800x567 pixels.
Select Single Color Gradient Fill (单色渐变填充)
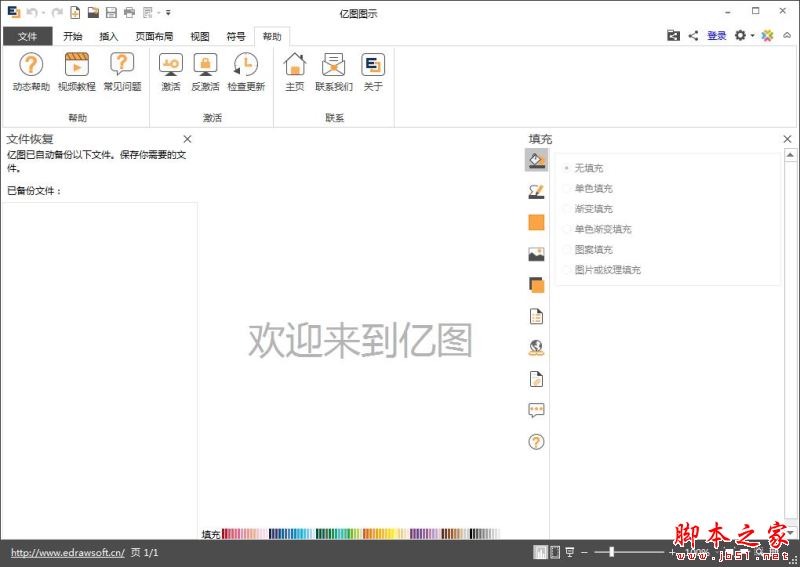pos(597,229)
